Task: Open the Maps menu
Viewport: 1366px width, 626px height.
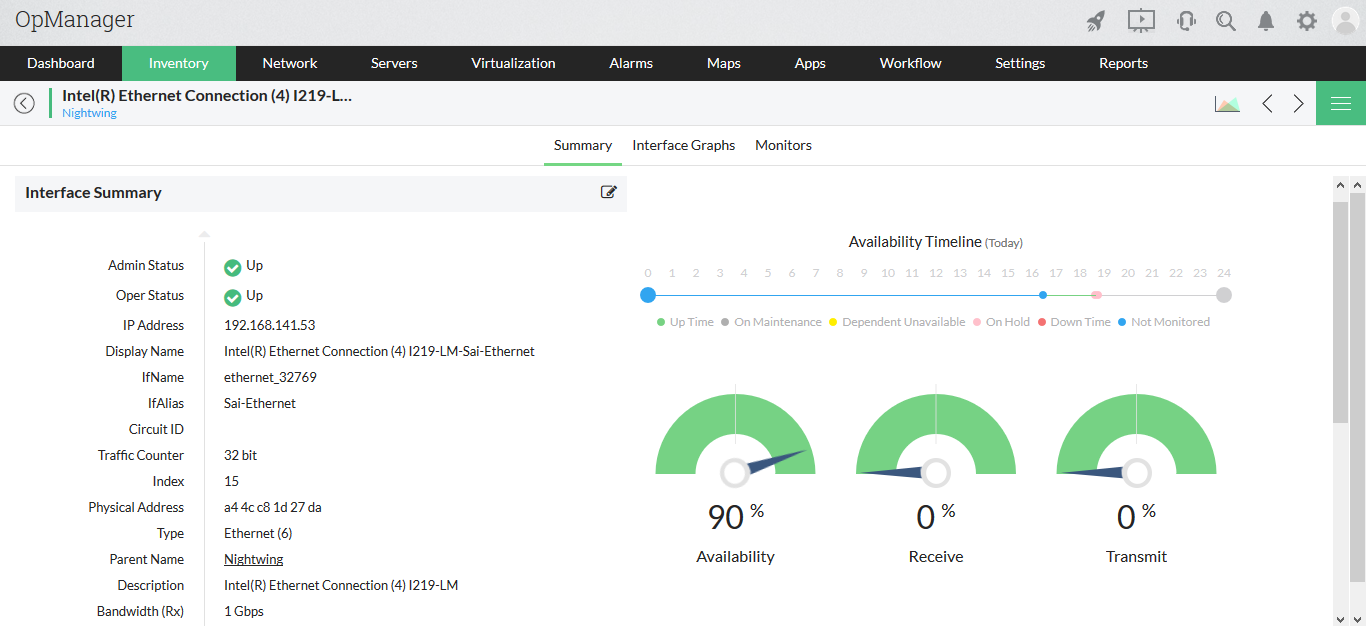Action: [x=724, y=63]
